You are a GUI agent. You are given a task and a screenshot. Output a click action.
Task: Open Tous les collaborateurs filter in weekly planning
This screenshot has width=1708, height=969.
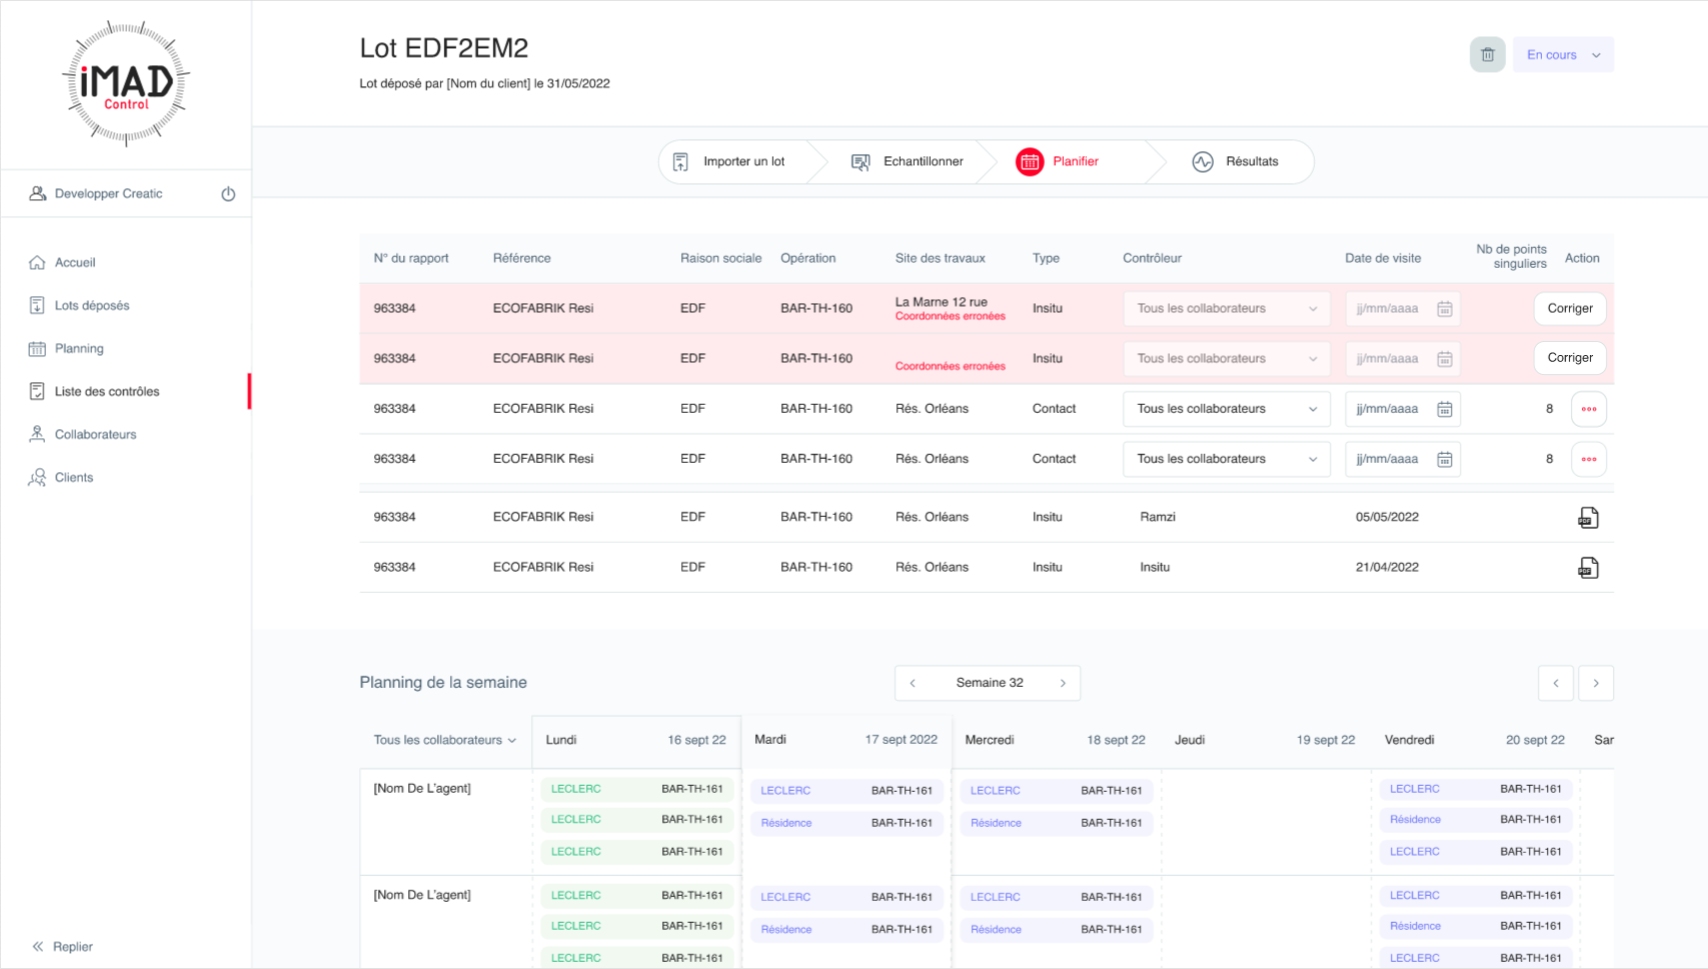pos(445,740)
